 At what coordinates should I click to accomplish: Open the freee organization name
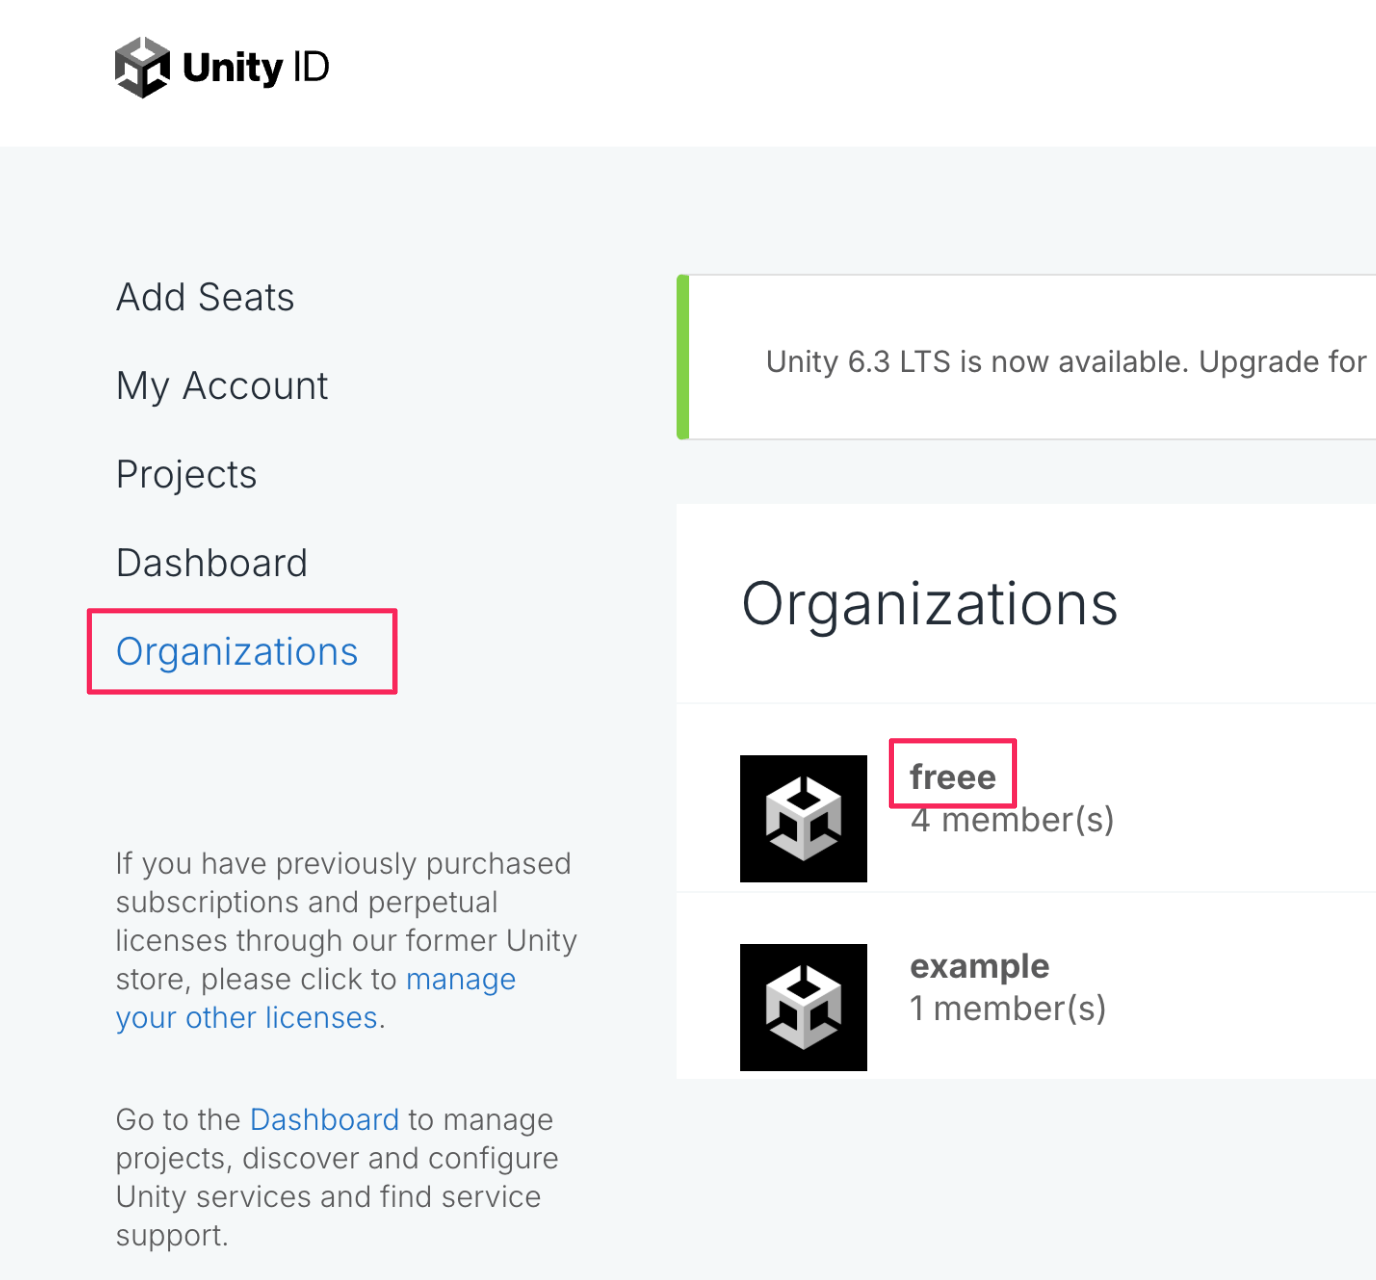(x=952, y=777)
